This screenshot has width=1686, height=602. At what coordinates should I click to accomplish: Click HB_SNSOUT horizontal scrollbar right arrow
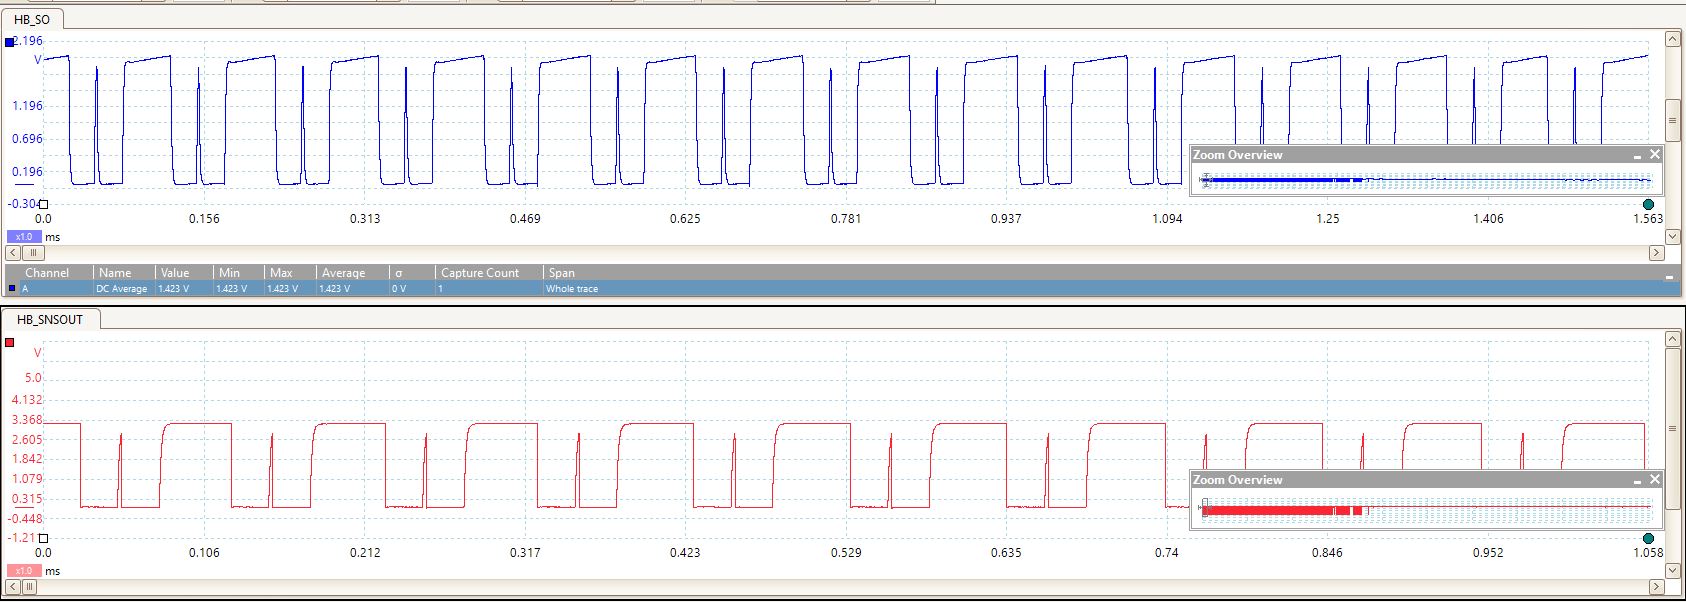click(x=1656, y=587)
